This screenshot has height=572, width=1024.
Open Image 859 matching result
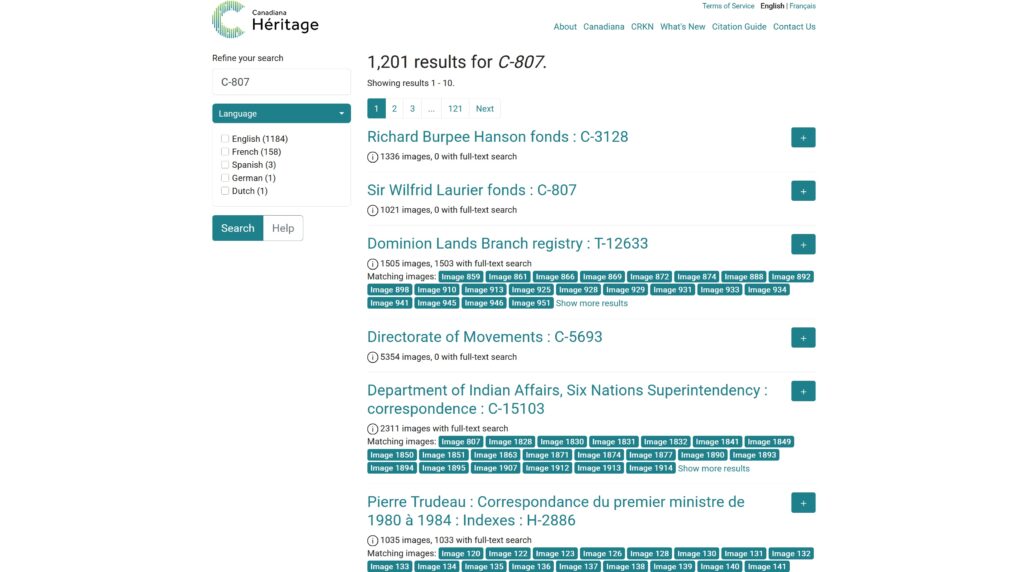pyautogui.click(x=460, y=277)
